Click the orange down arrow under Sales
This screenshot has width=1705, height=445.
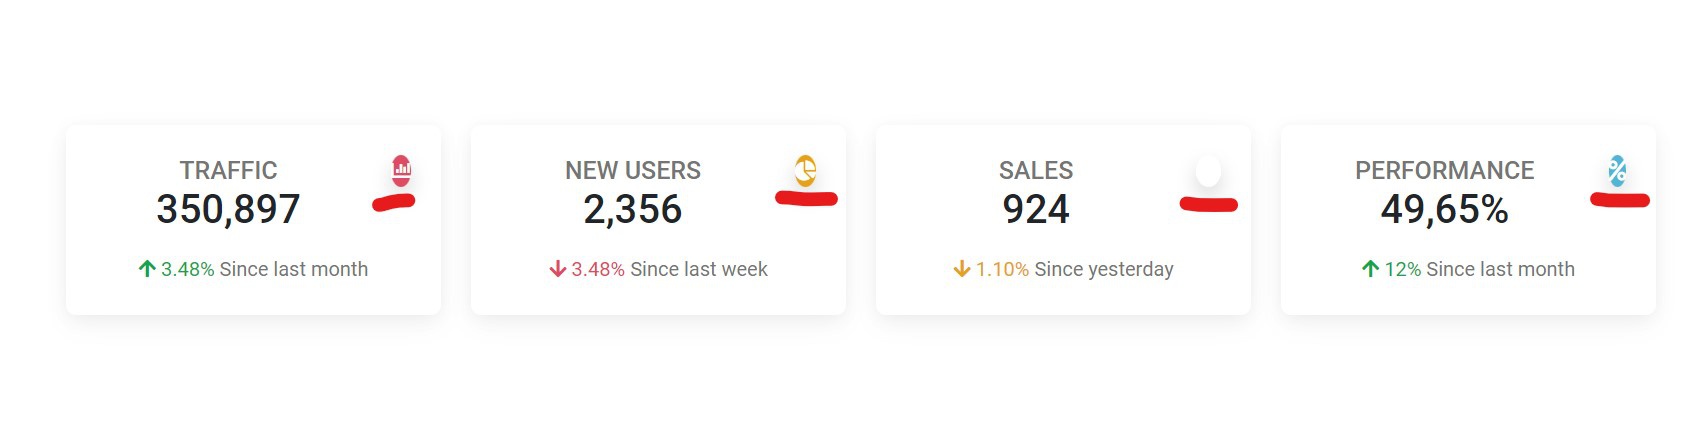(962, 268)
